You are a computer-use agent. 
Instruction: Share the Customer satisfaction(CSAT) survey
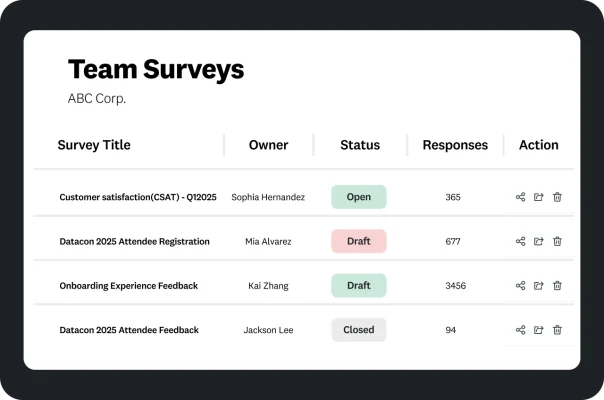[x=520, y=197]
